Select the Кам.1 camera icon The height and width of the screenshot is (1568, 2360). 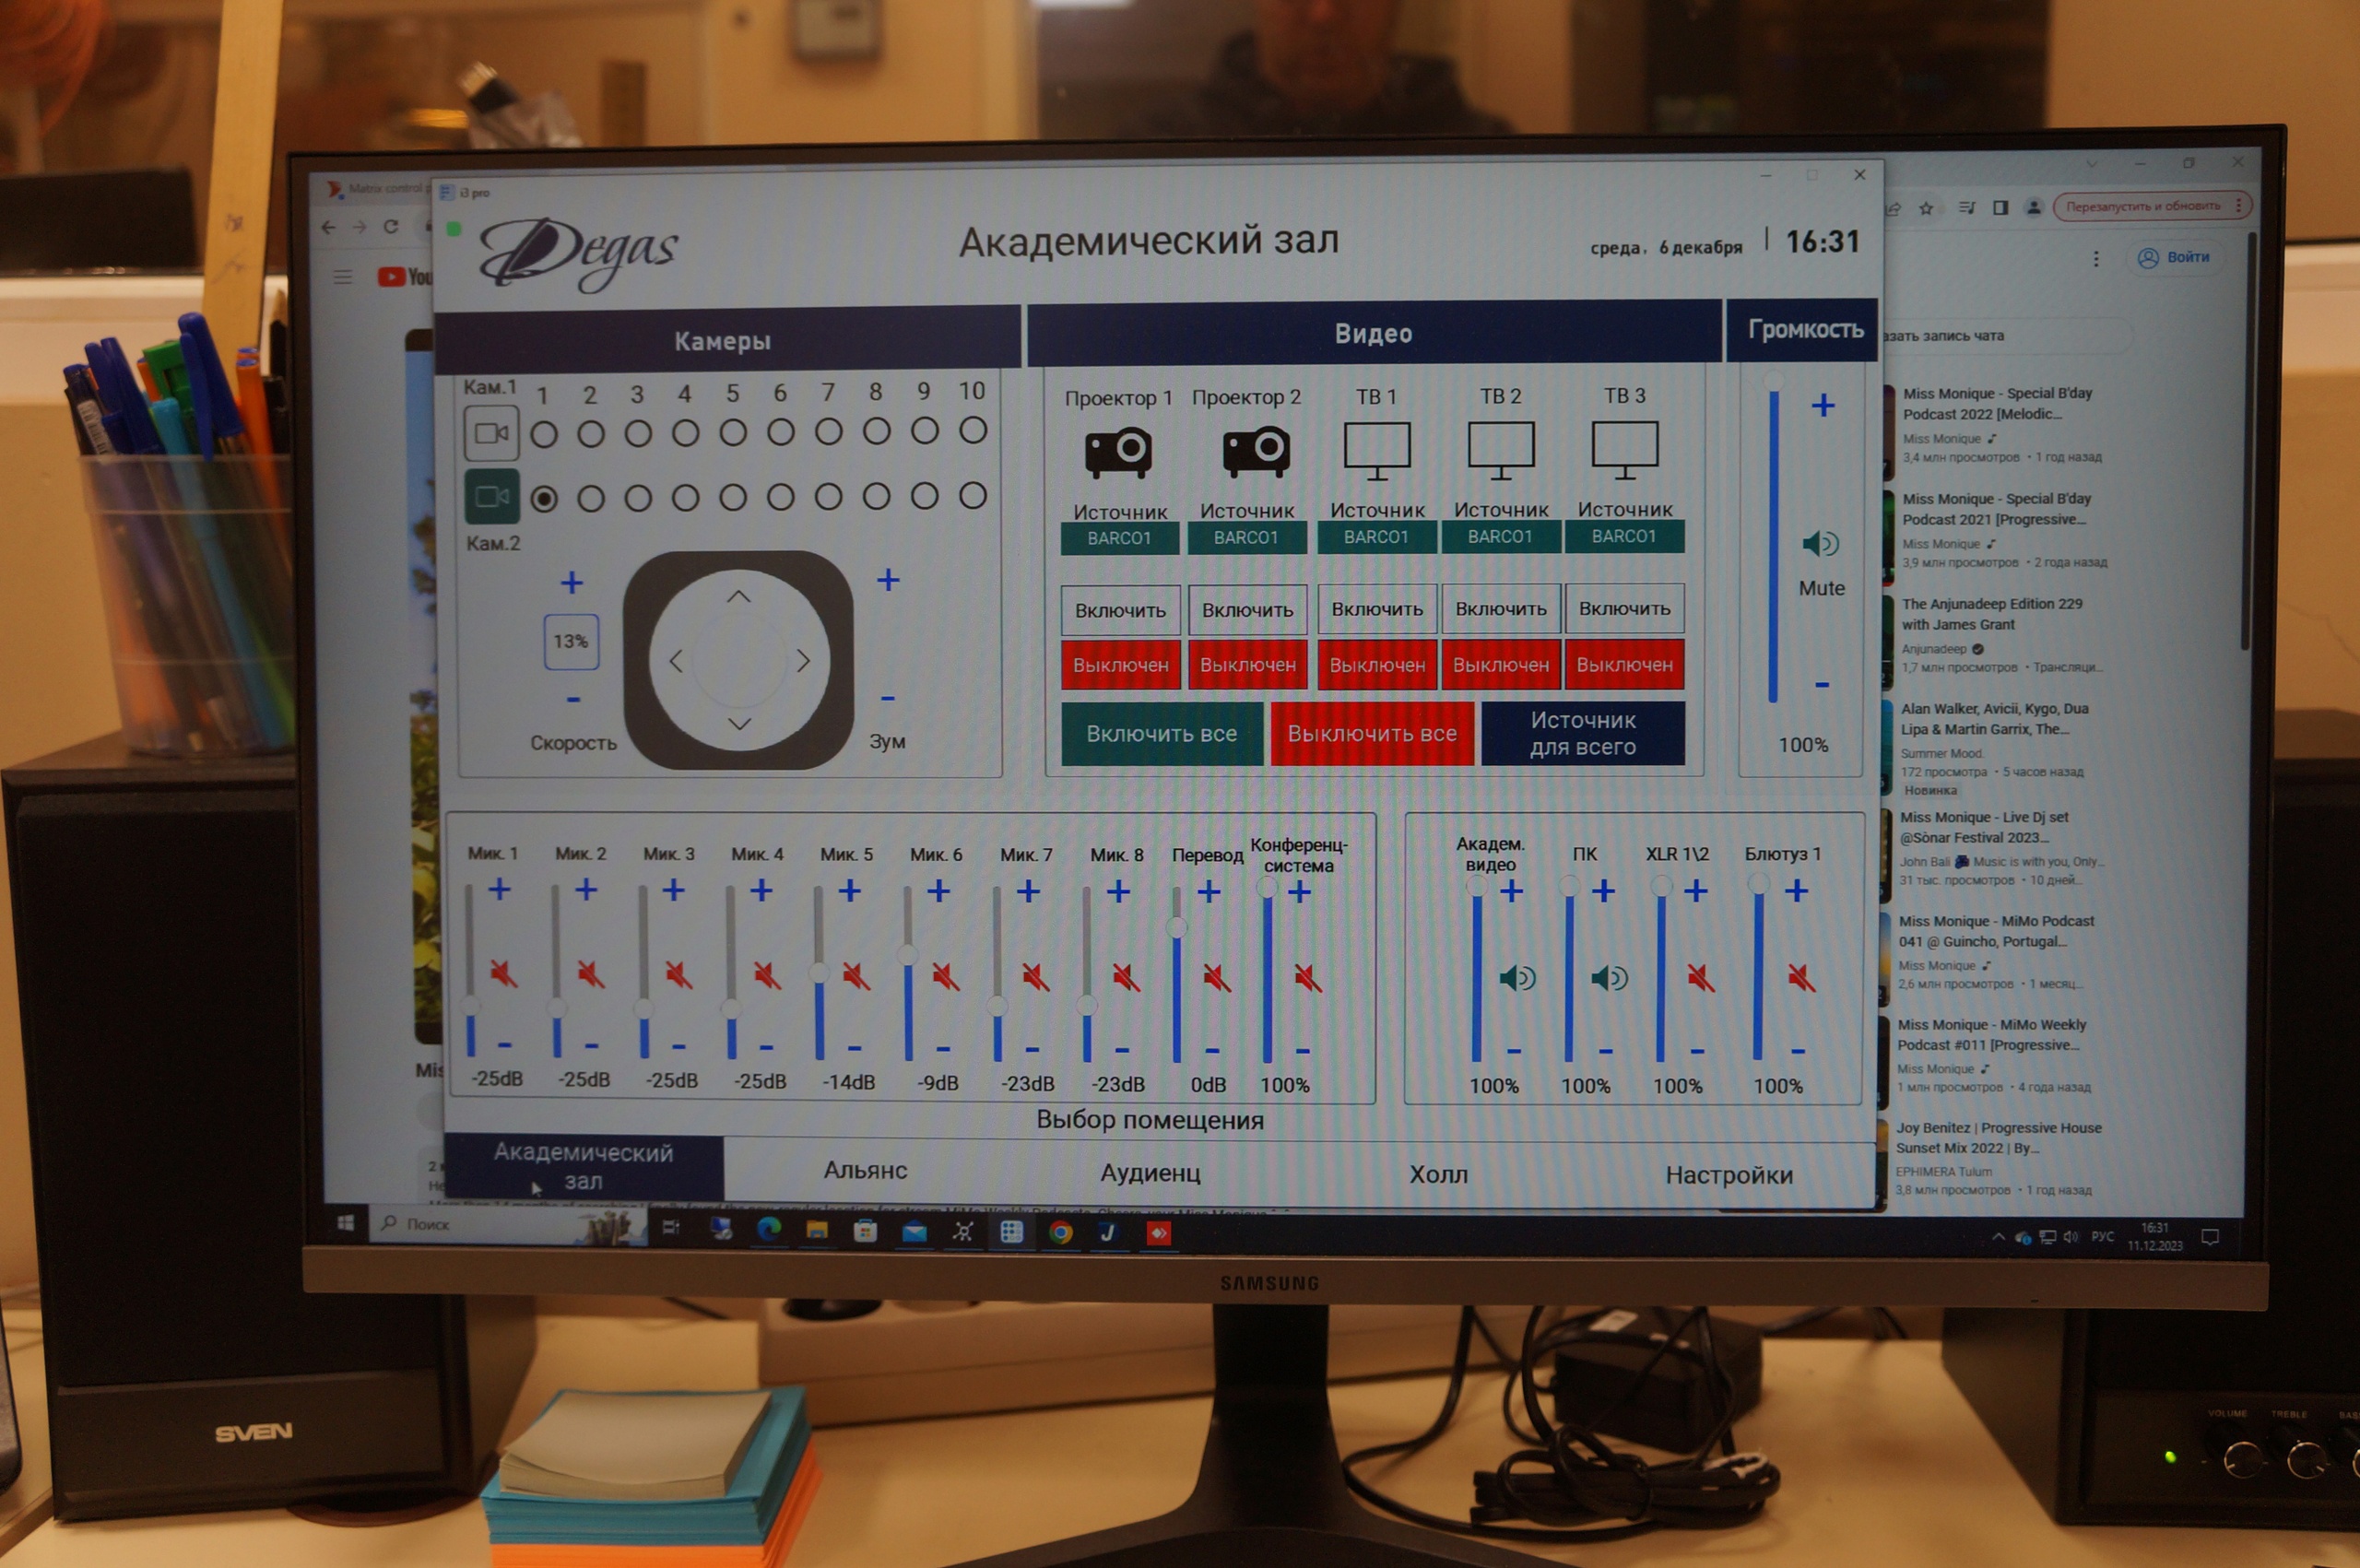pyautogui.click(x=491, y=434)
